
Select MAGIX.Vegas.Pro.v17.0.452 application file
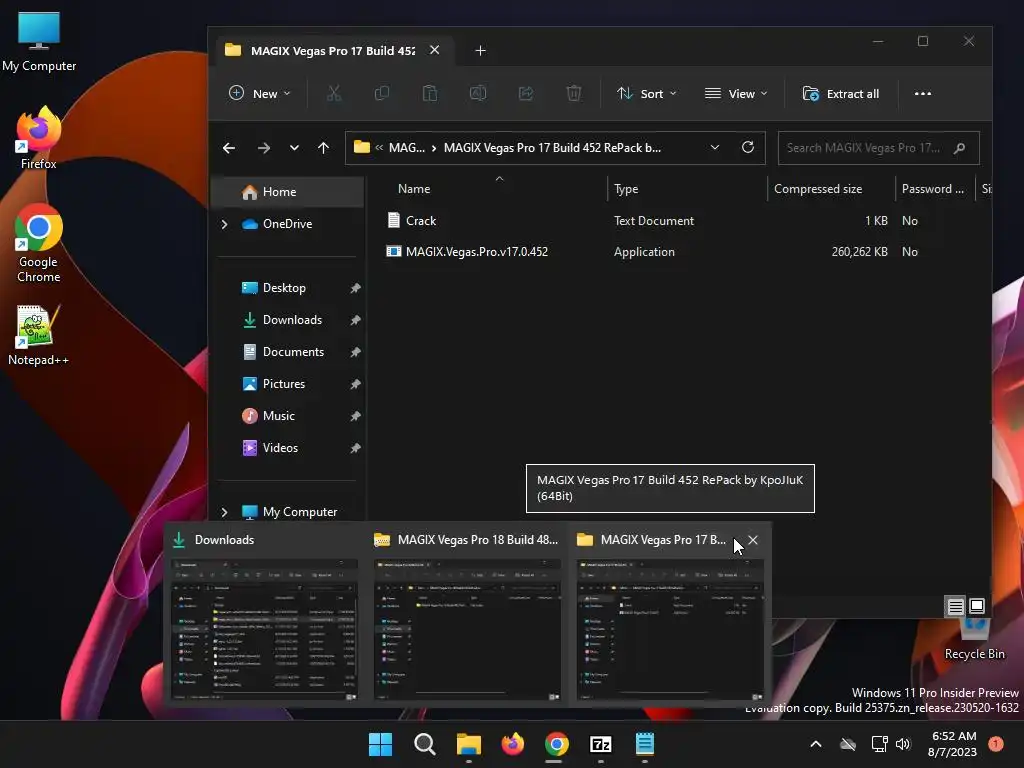click(x=477, y=251)
